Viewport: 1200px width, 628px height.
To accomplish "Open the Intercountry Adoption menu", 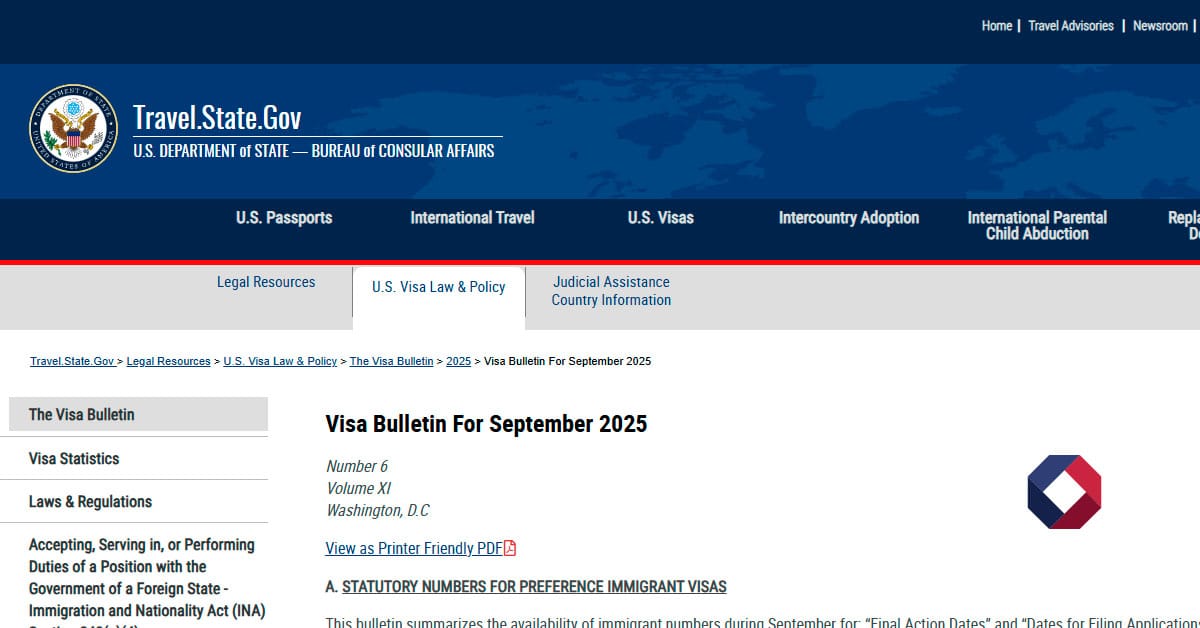I will click(848, 218).
